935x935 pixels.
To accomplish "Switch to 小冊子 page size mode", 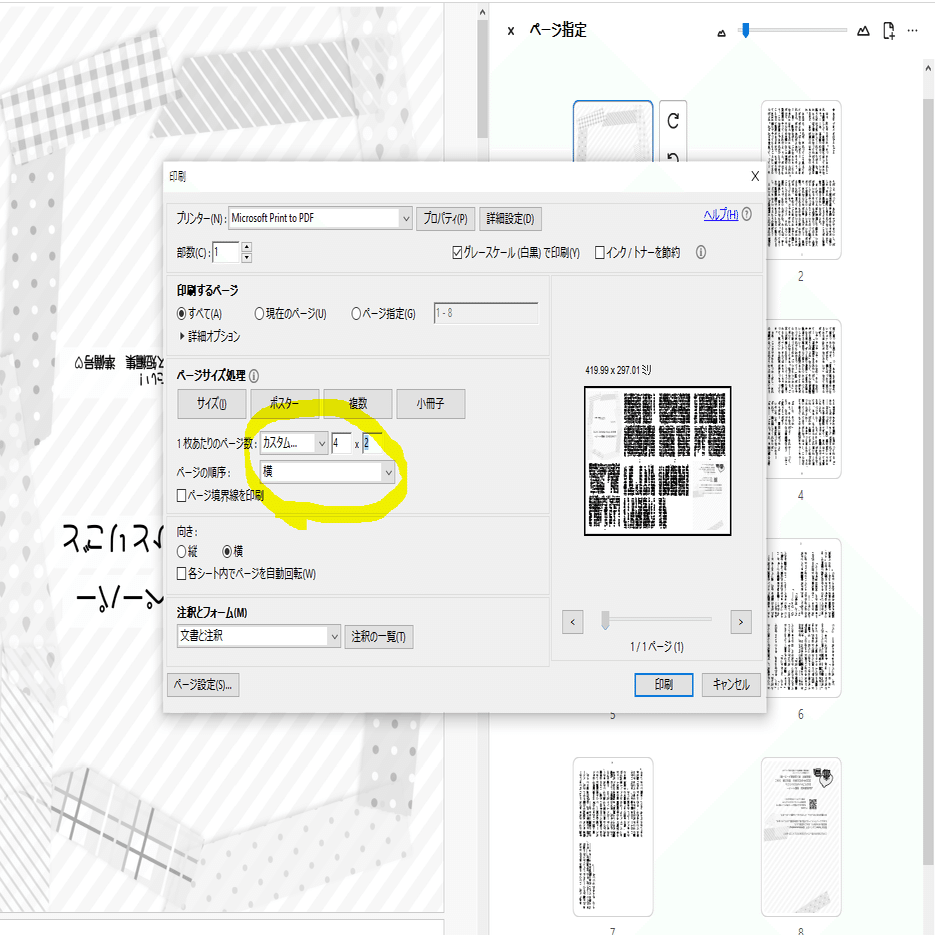I will click(430, 404).
